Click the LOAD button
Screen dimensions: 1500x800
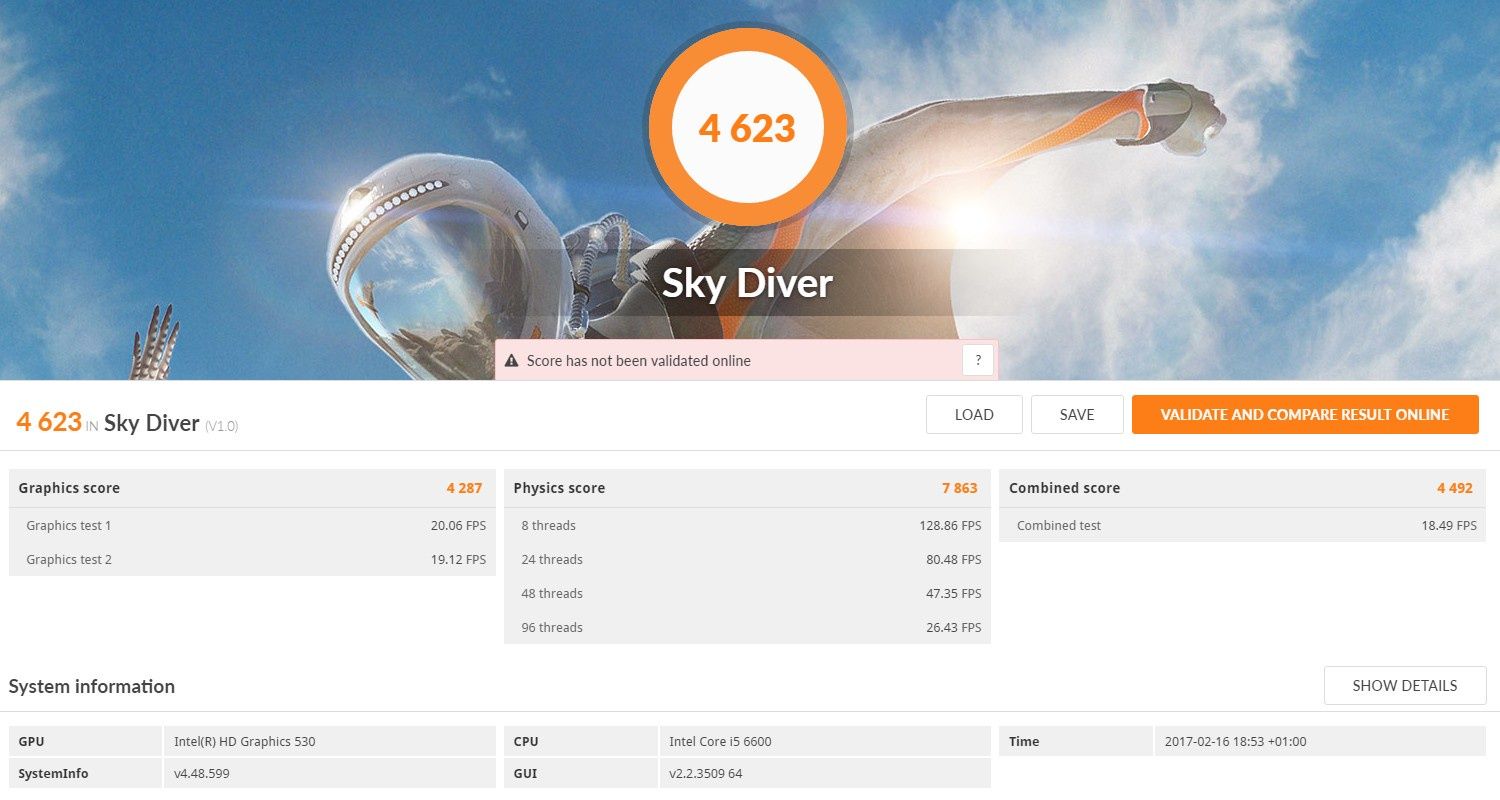click(974, 415)
